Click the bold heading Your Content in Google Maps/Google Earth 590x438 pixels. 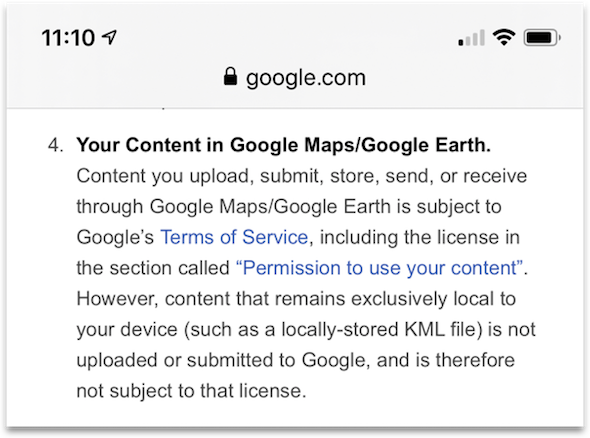click(284, 145)
